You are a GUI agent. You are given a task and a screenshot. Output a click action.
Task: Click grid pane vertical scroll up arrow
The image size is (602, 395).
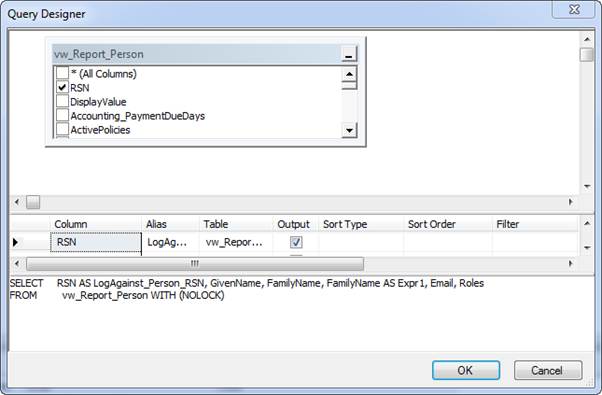tap(587, 223)
